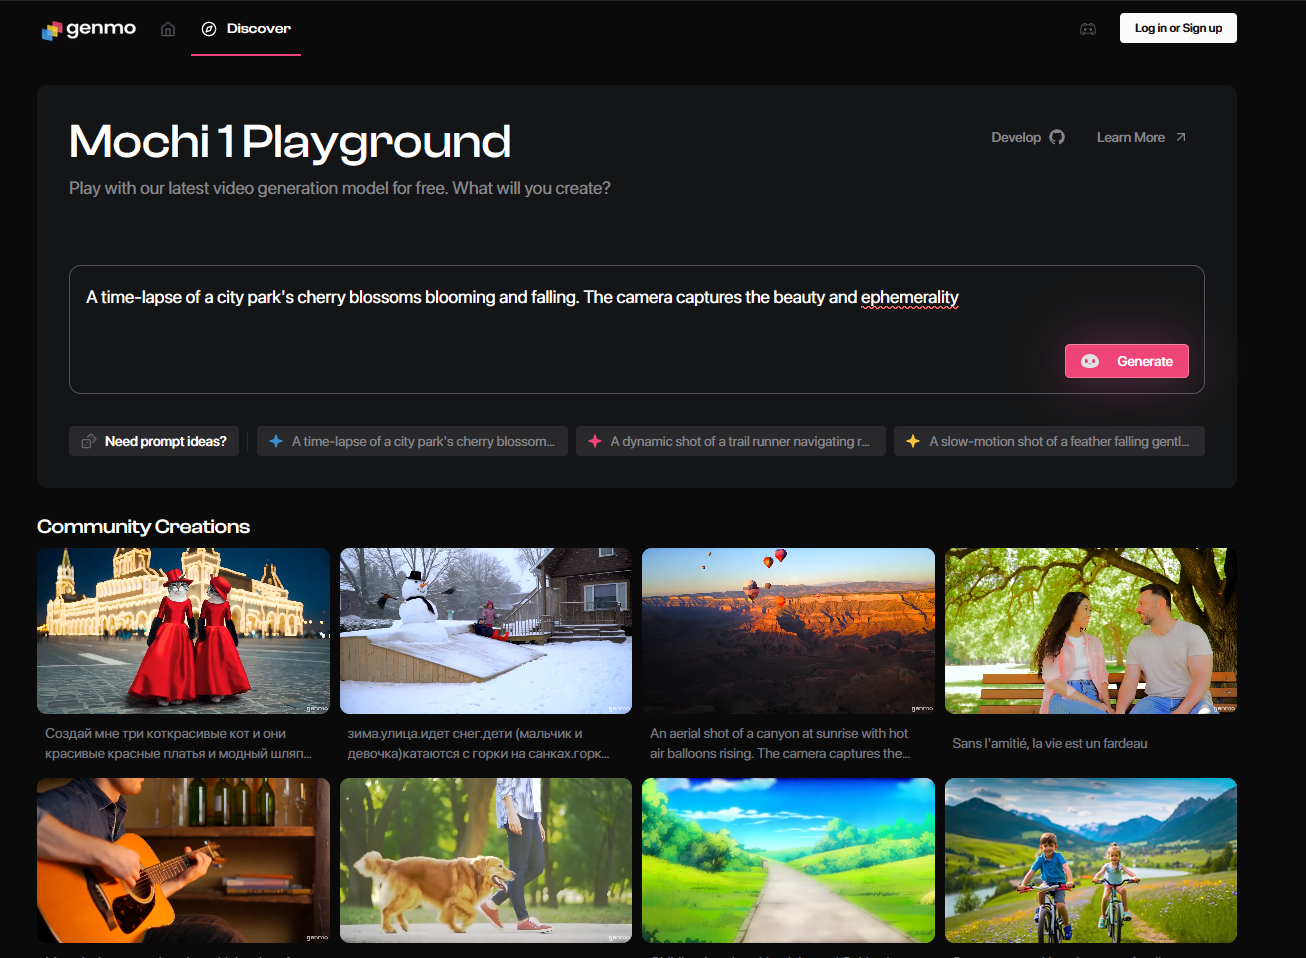Click Need prompt ideas? button
The image size is (1306, 958).
pos(154,441)
